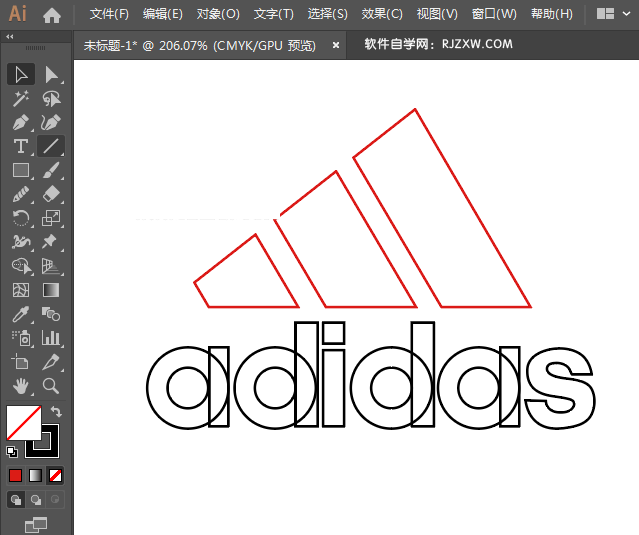Select the Rotate tool
This screenshot has height=535, width=639.
click(x=21, y=218)
